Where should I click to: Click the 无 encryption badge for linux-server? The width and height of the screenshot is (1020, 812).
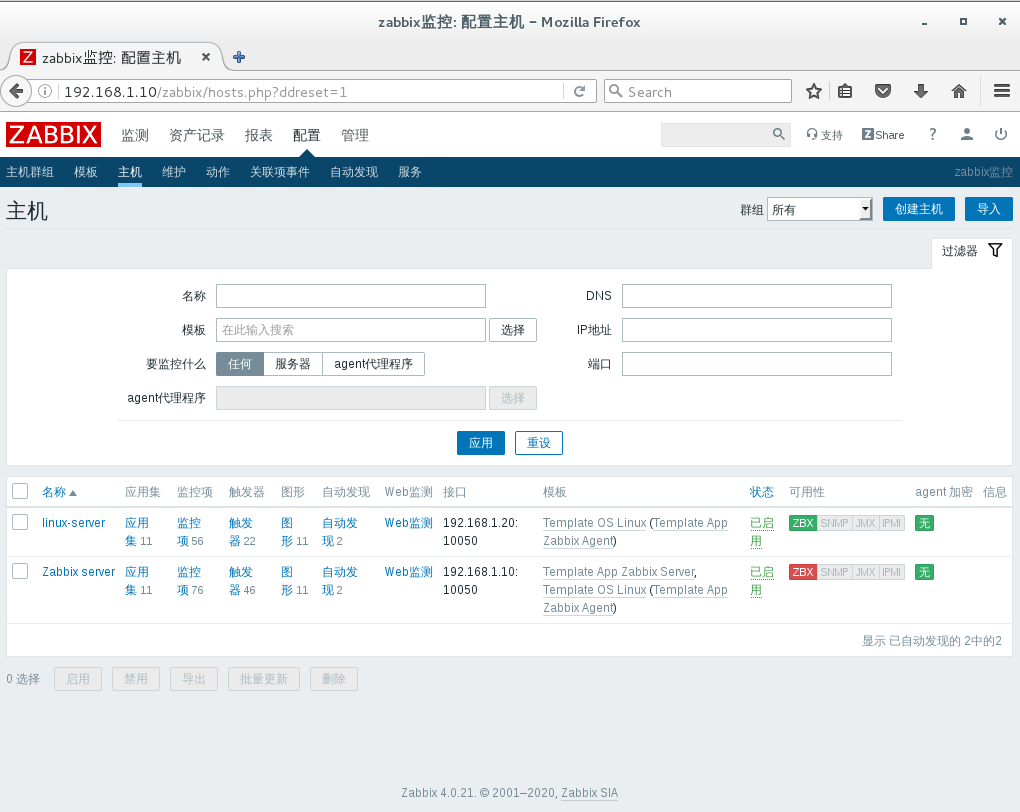[x=924, y=523]
